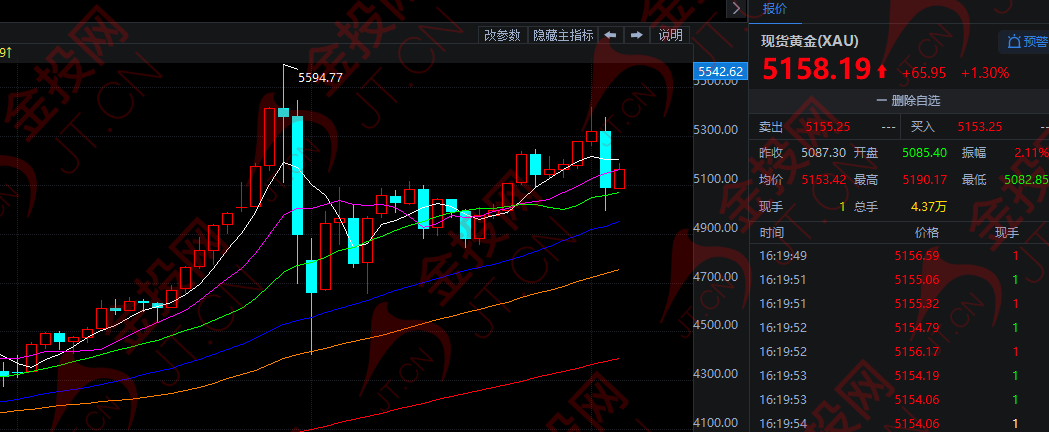
Task: Click the 现货黄金(XAU) title
Action: pyautogui.click(x=809, y=41)
